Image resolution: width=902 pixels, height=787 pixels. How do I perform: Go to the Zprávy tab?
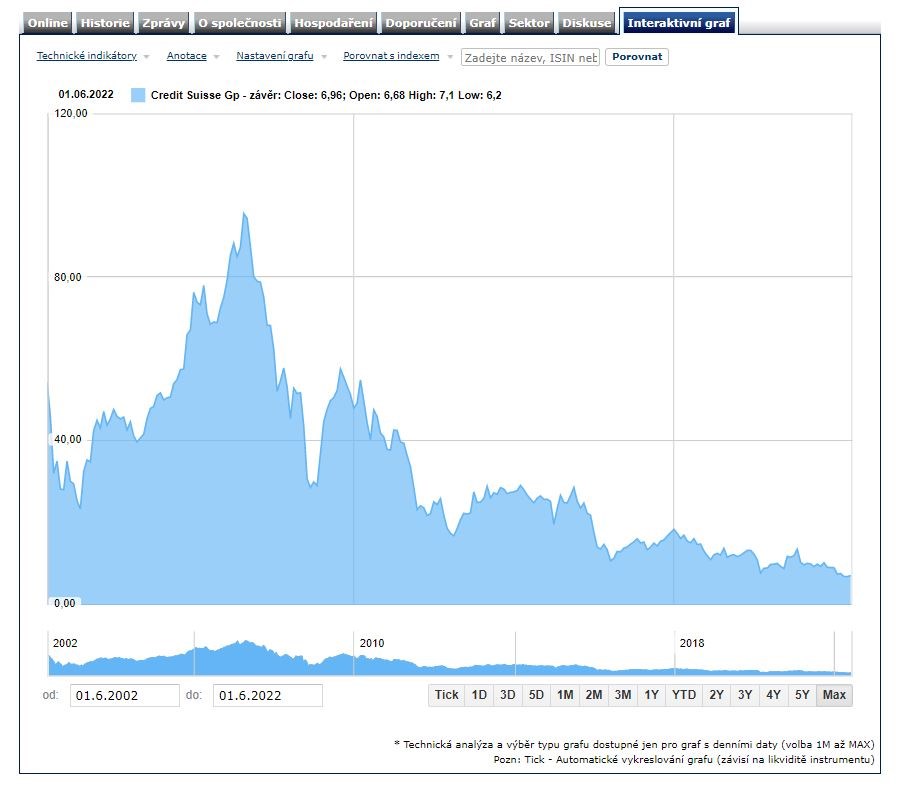point(163,23)
